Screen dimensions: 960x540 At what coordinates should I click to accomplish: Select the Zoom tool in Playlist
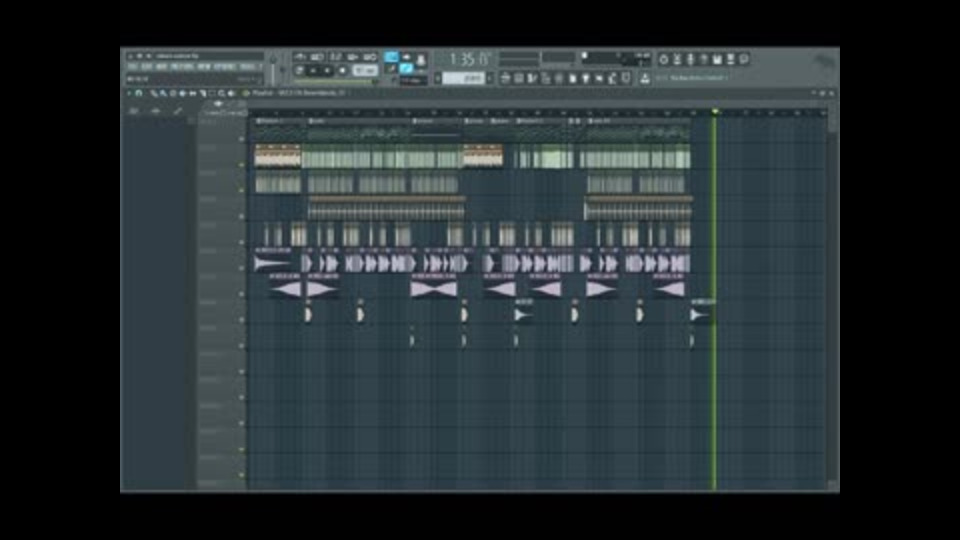[221, 93]
